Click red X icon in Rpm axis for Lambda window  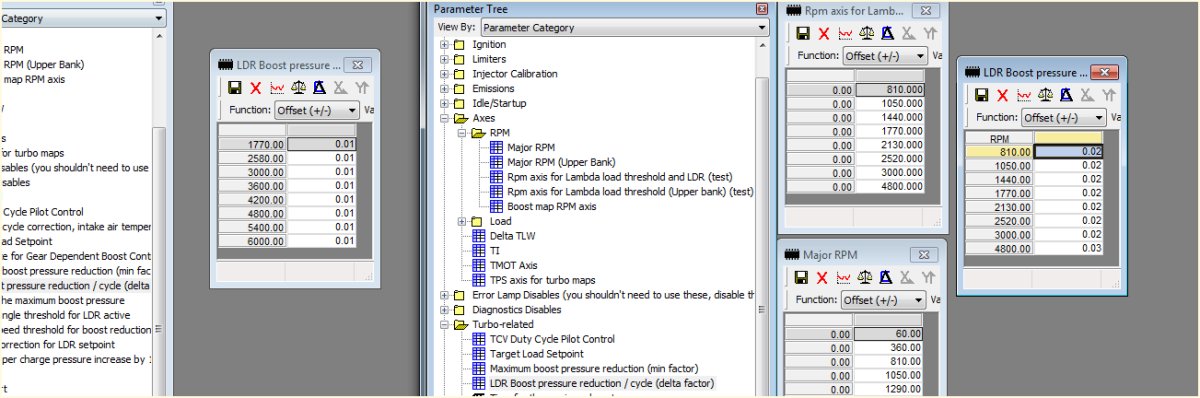(x=823, y=34)
